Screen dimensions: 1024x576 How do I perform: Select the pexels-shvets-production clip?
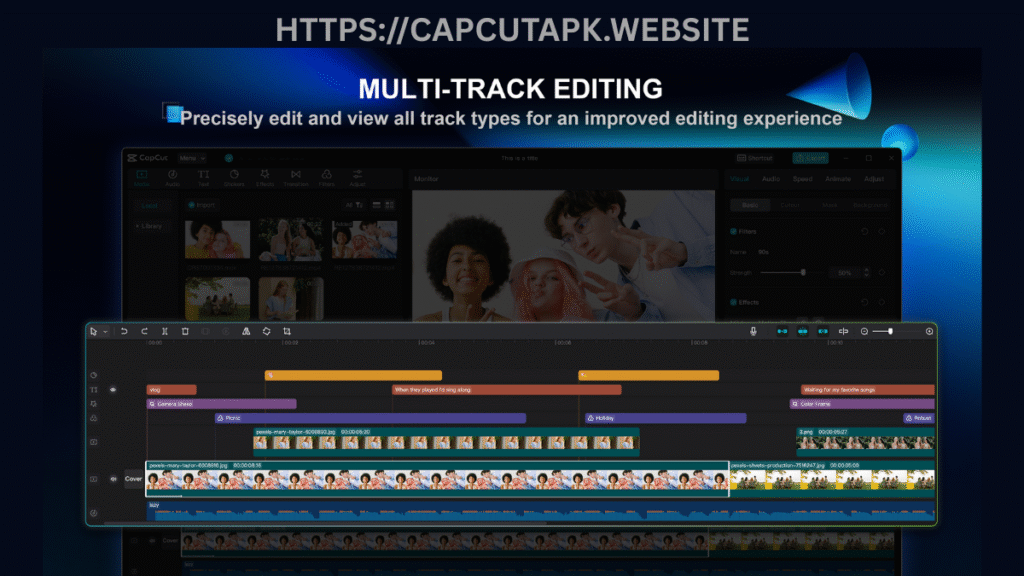(832, 479)
